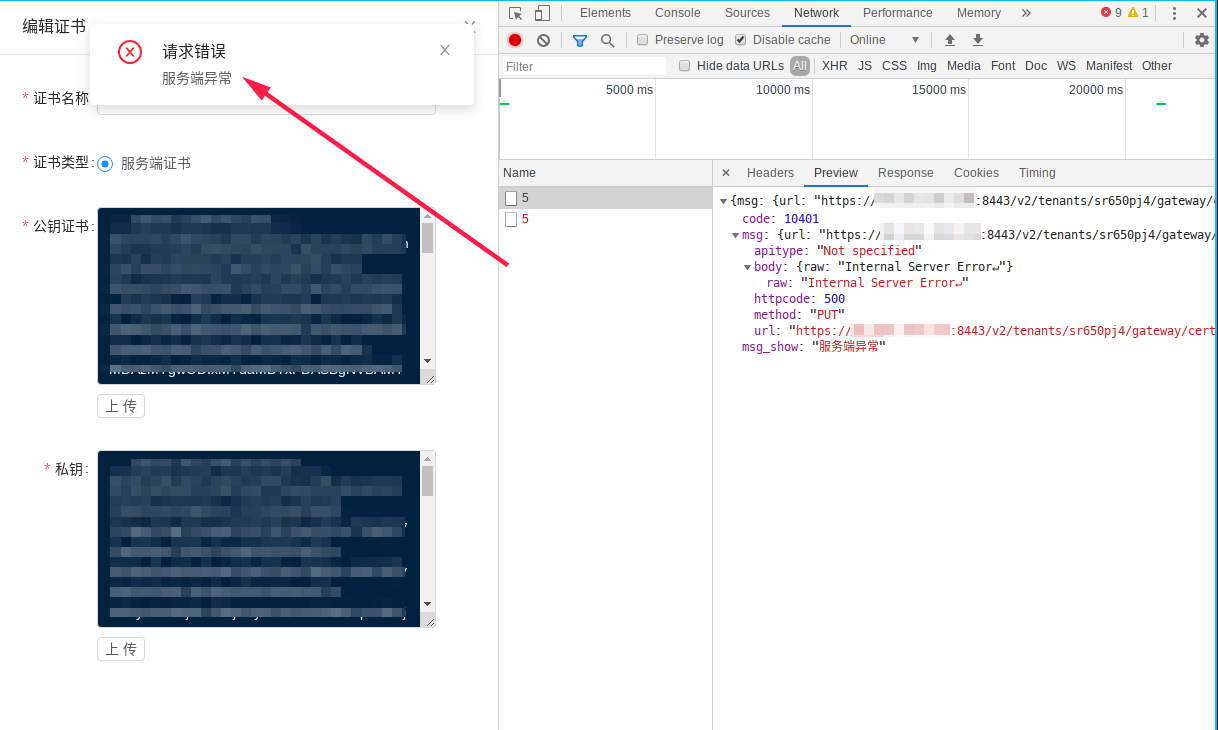
Task: Open the Response tab of the request
Action: tap(905, 172)
